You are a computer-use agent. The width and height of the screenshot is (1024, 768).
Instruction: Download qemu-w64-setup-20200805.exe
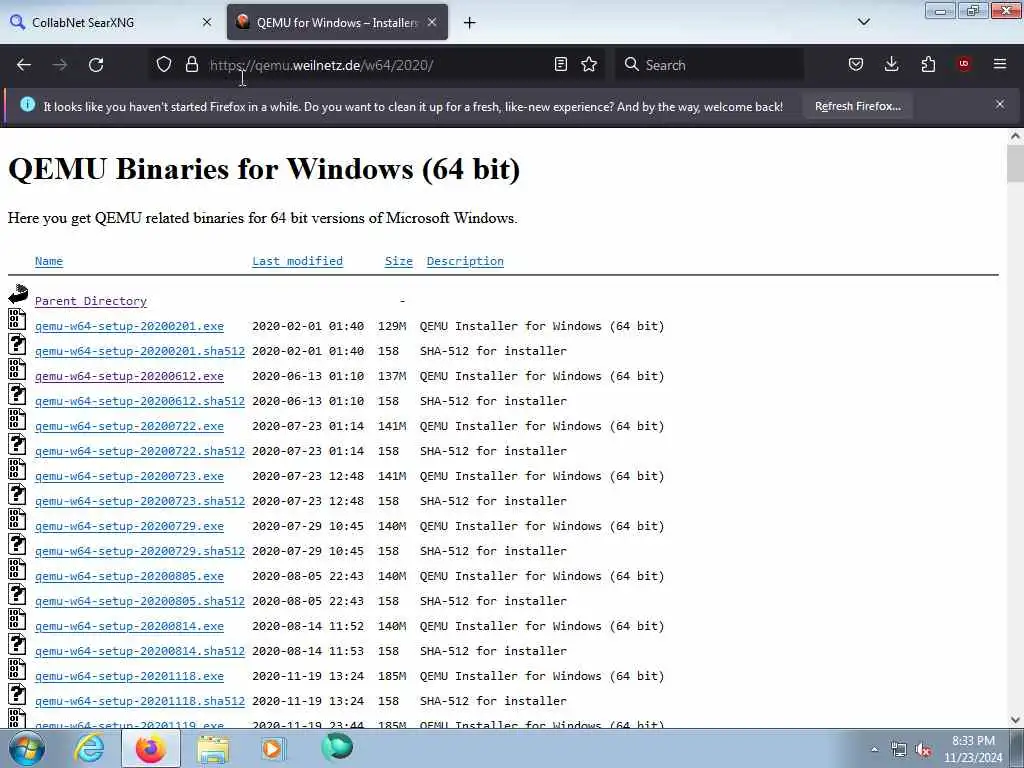(x=129, y=576)
